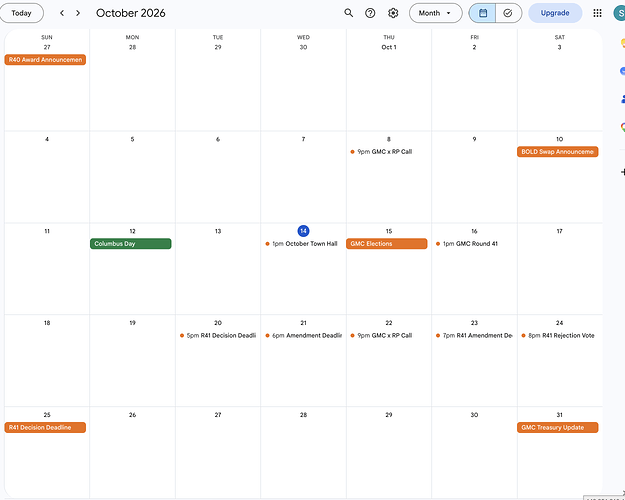Open the 5pm R41 Decision Deadline event
The width and height of the screenshot is (625, 500).
218,335
